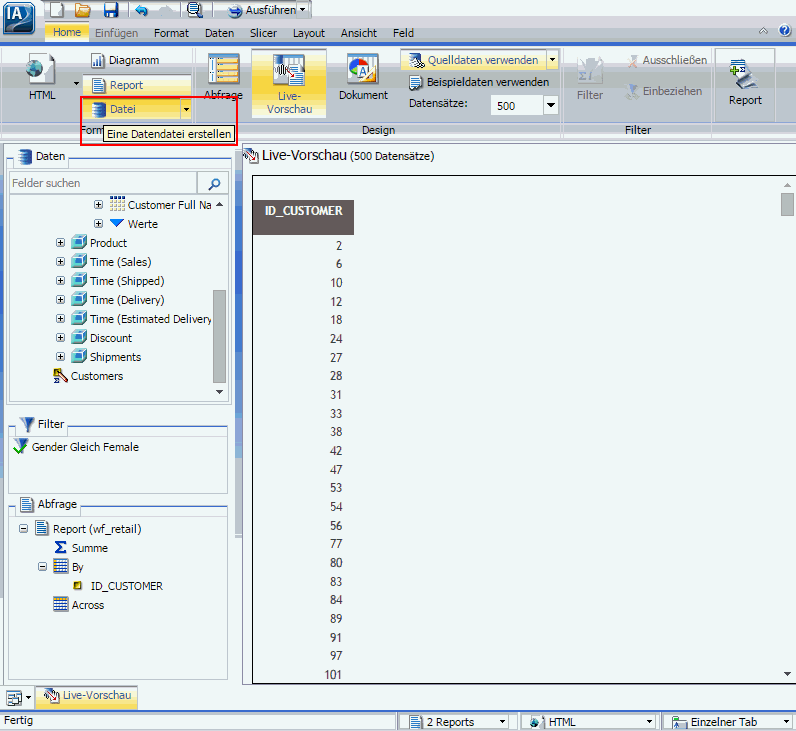Open the Slicer ribbon tab
Image resolution: width=796 pixels, height=731 pixels.
tap(263, 33)
